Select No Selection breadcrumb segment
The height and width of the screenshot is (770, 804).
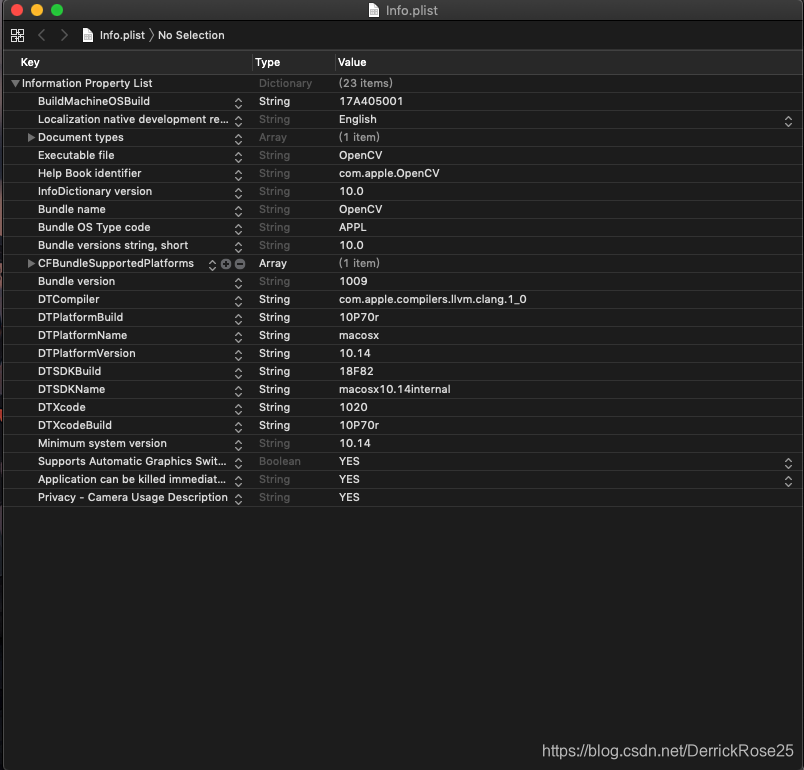point(191,35)
